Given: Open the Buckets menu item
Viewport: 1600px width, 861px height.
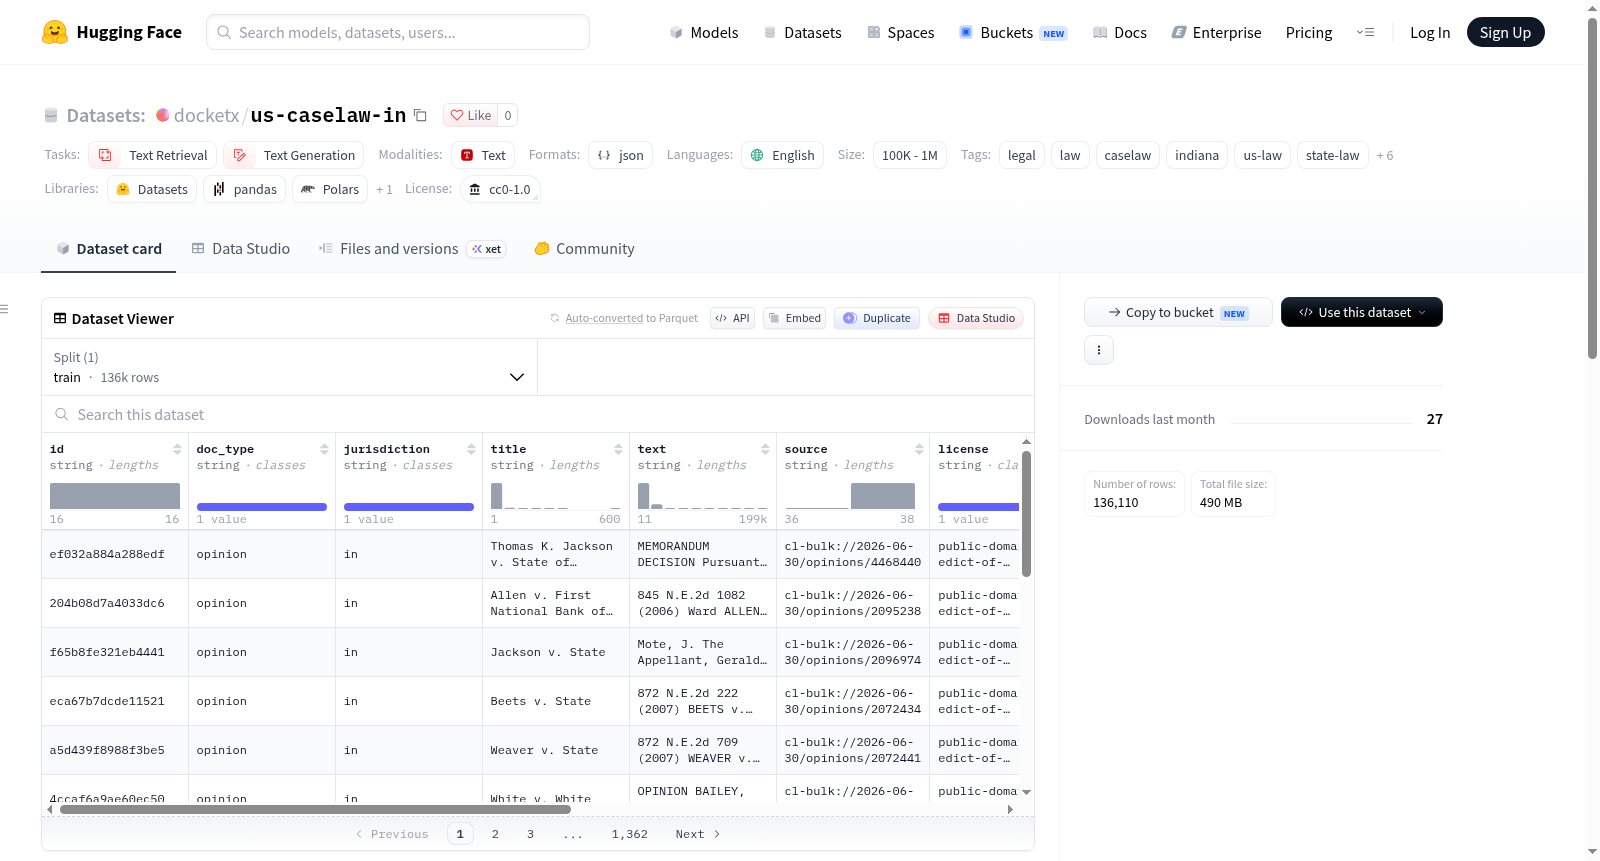Looking at the screenshot, I should [x=1013, y=32].
